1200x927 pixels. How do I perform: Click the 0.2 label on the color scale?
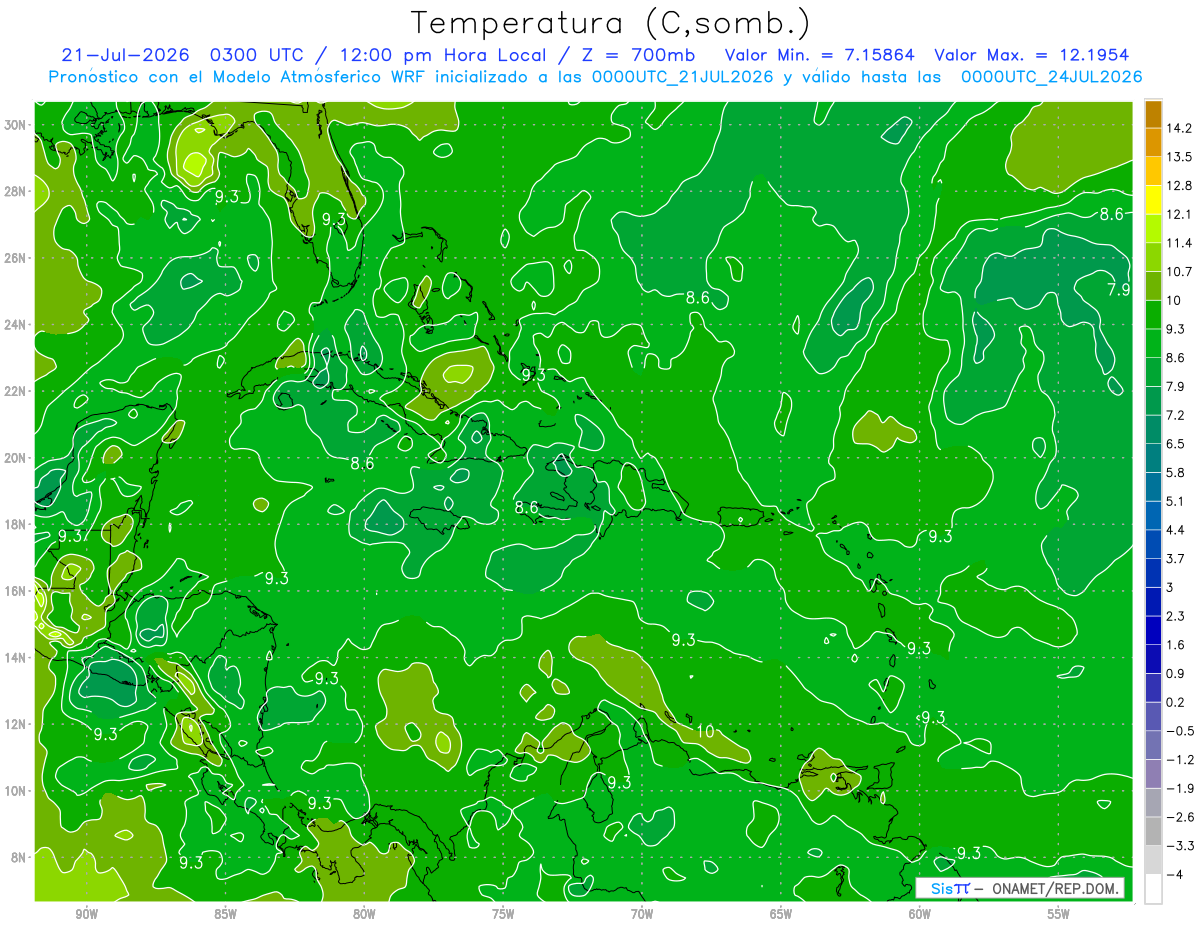1175,702
